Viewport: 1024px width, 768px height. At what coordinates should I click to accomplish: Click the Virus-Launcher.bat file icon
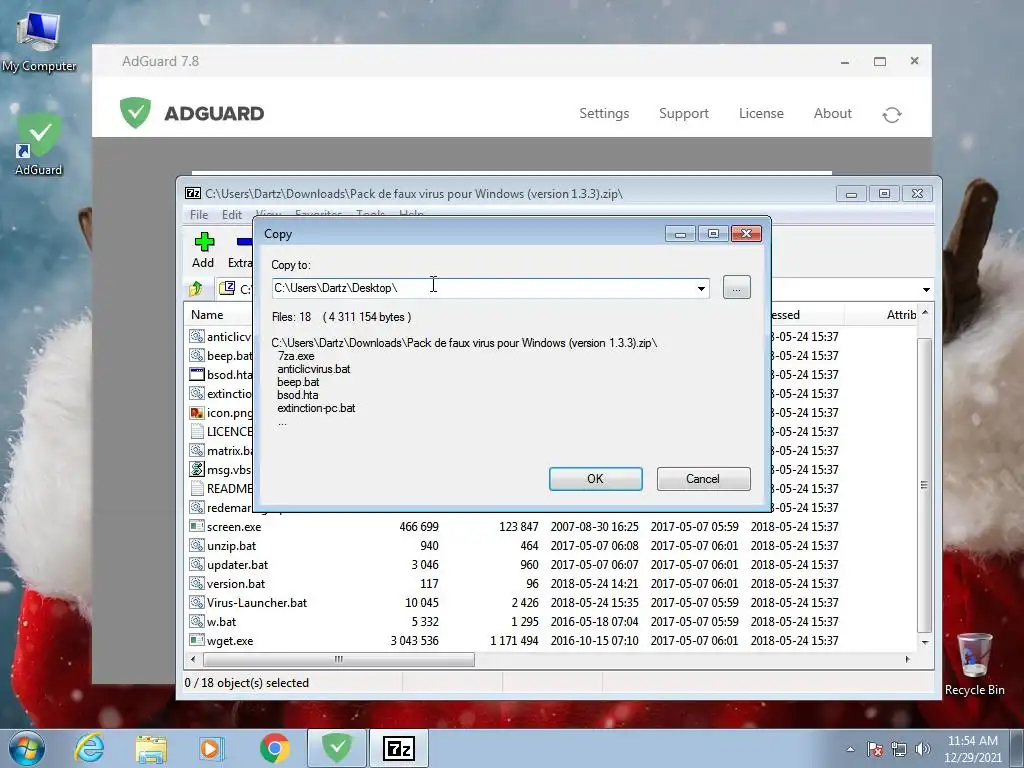pos(197,602)
